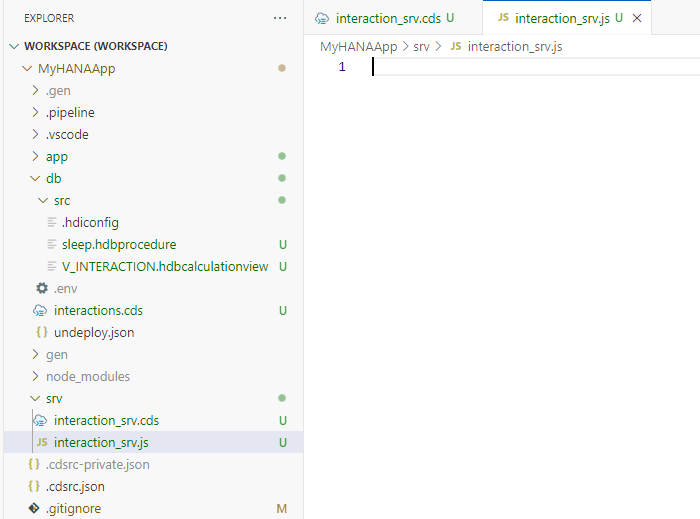
Task: Click the V_INTERACTION.hdbcalculationview file icon
Action: 52,266
